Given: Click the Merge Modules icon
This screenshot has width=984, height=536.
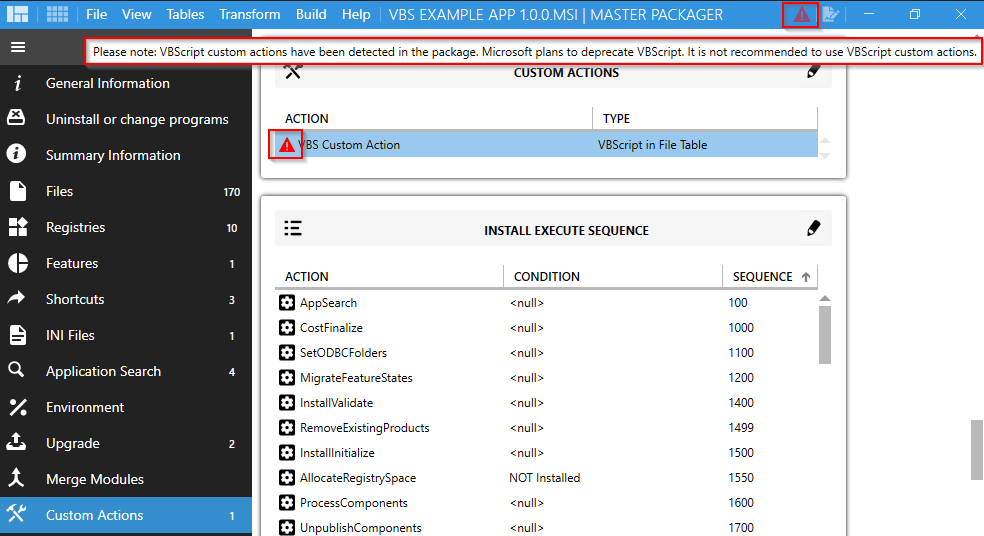Looking at the screenshot, I should point(16,478).
